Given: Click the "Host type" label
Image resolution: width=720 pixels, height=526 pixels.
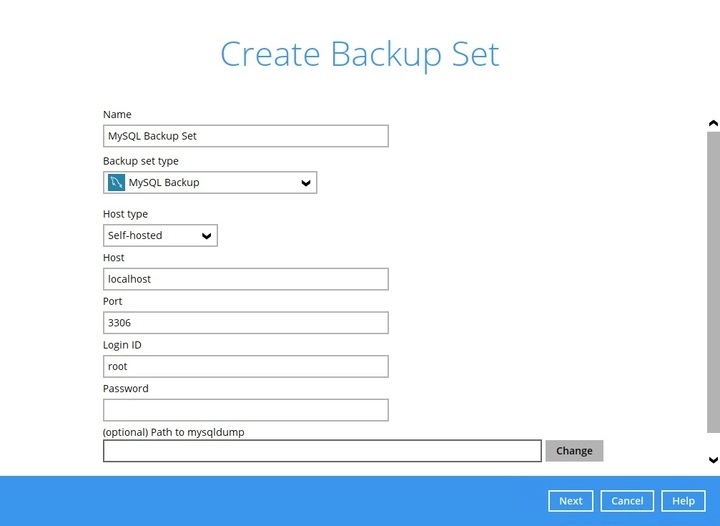Looking at the screenshot, I should 125,214.
